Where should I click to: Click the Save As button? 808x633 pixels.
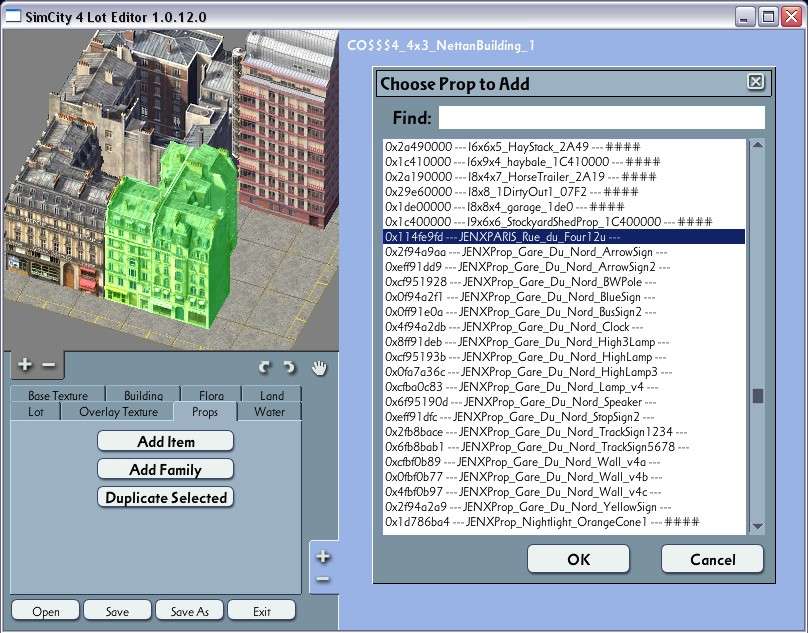point(189,611)
